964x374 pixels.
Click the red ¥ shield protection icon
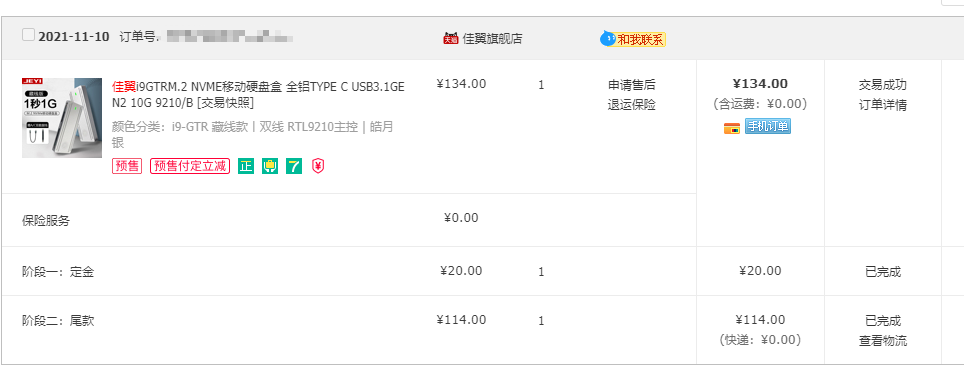point(317,166)
